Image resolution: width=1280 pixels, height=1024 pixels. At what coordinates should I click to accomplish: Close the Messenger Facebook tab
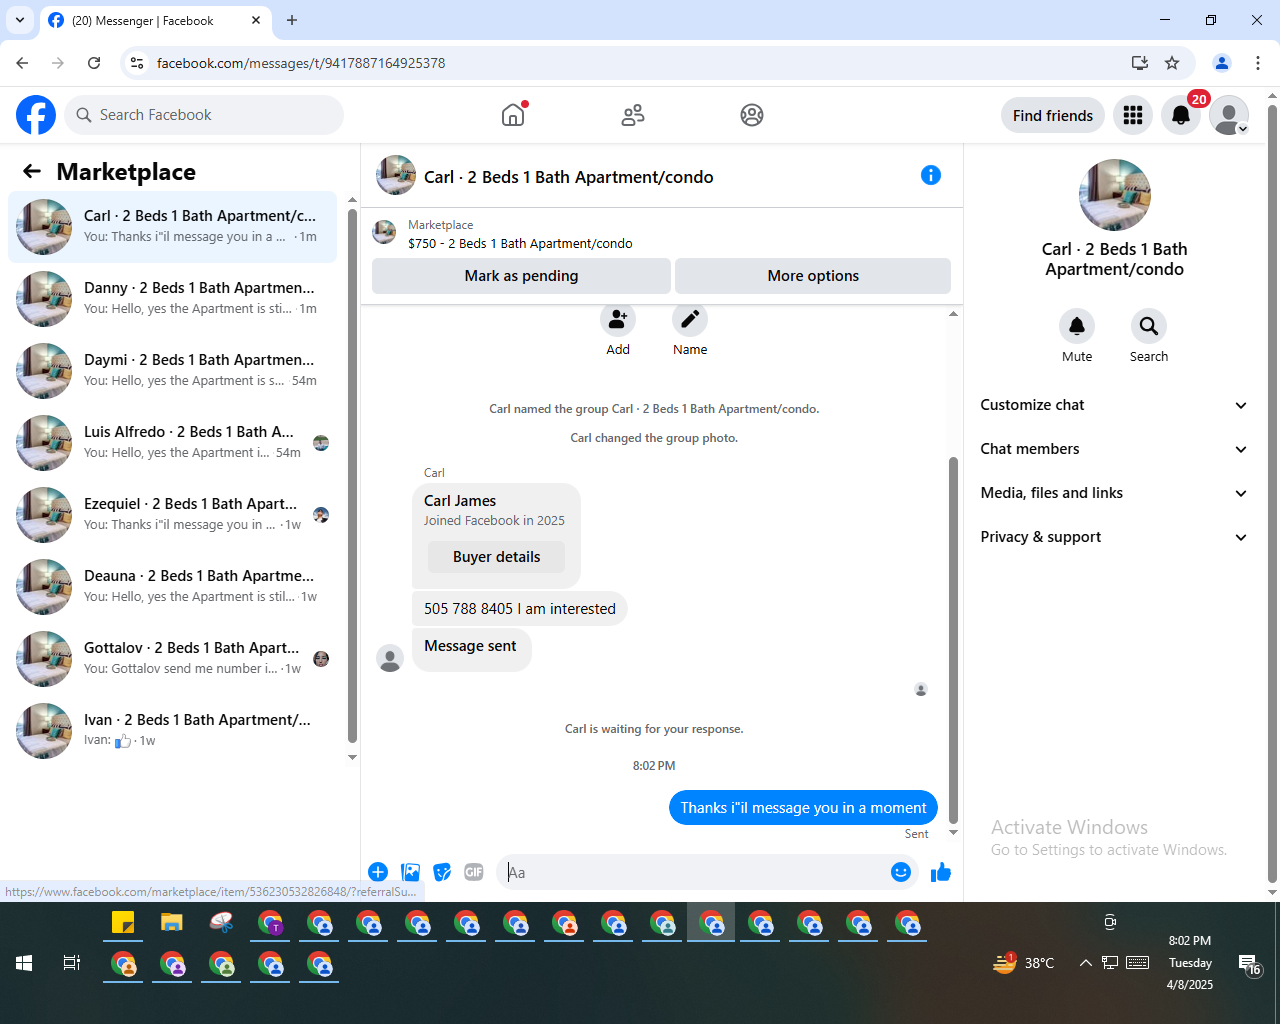(256, 20)
